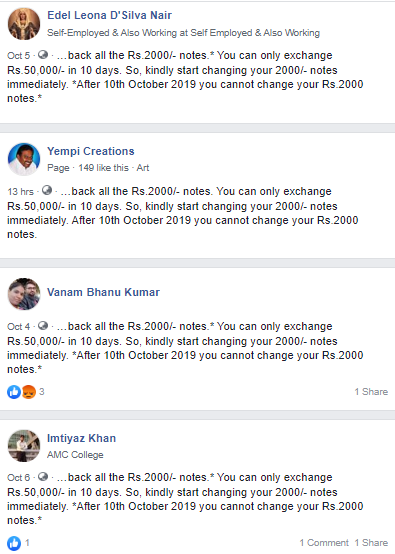Open Vanam Bhanu Kumar's profile
Screen dimensions: 395x554
(103, 292)
